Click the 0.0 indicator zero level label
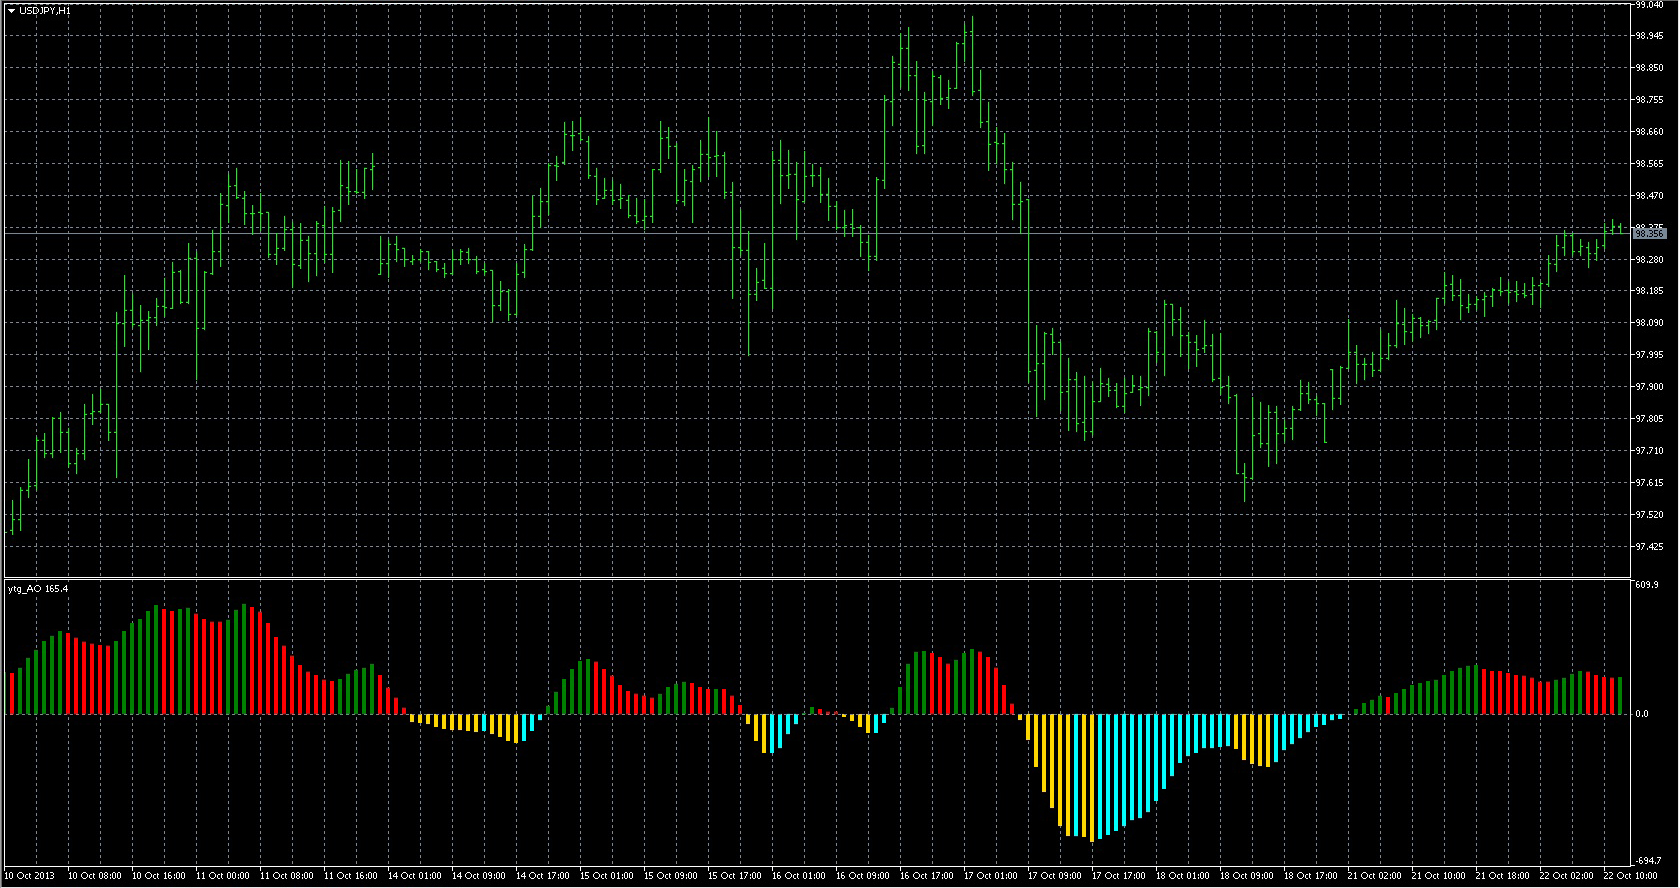 tap(1642, 714)
